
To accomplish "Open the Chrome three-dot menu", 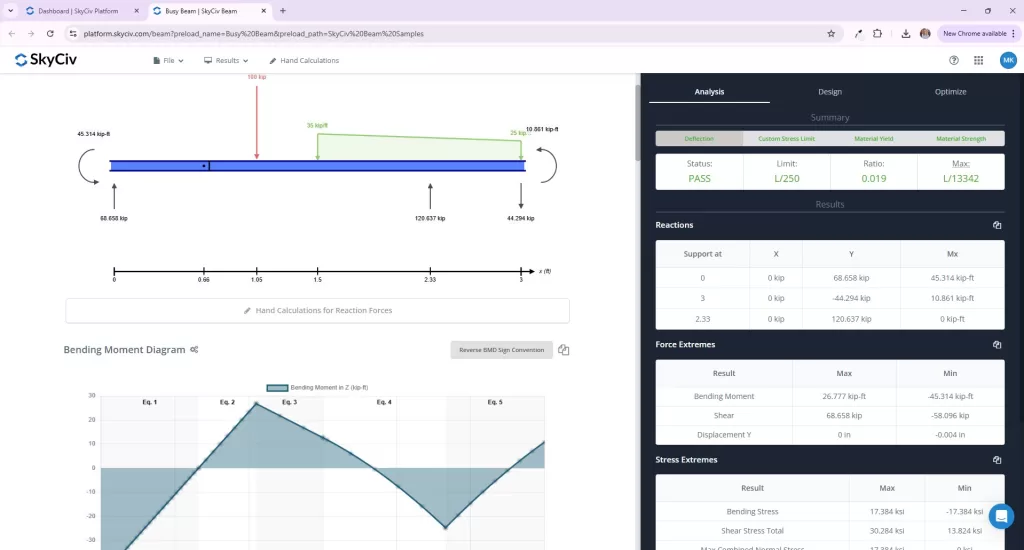I will pos(1013,33).
